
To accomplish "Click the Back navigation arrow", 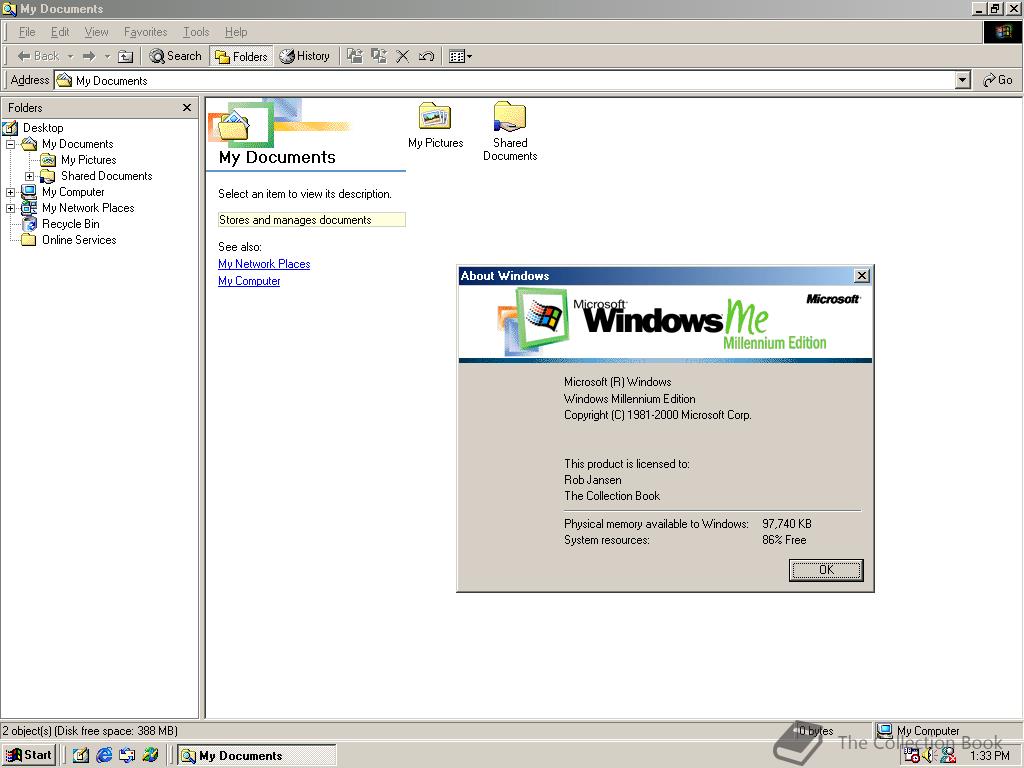I will (x=38, y=56).
